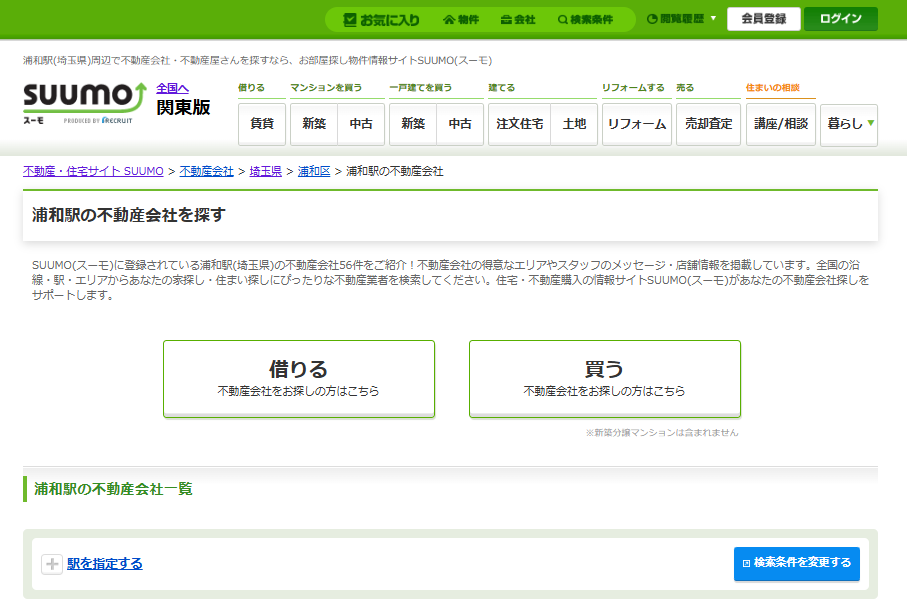Click the 借りる category label above 賃貸
907x599 pixels.
click(251, 88)
